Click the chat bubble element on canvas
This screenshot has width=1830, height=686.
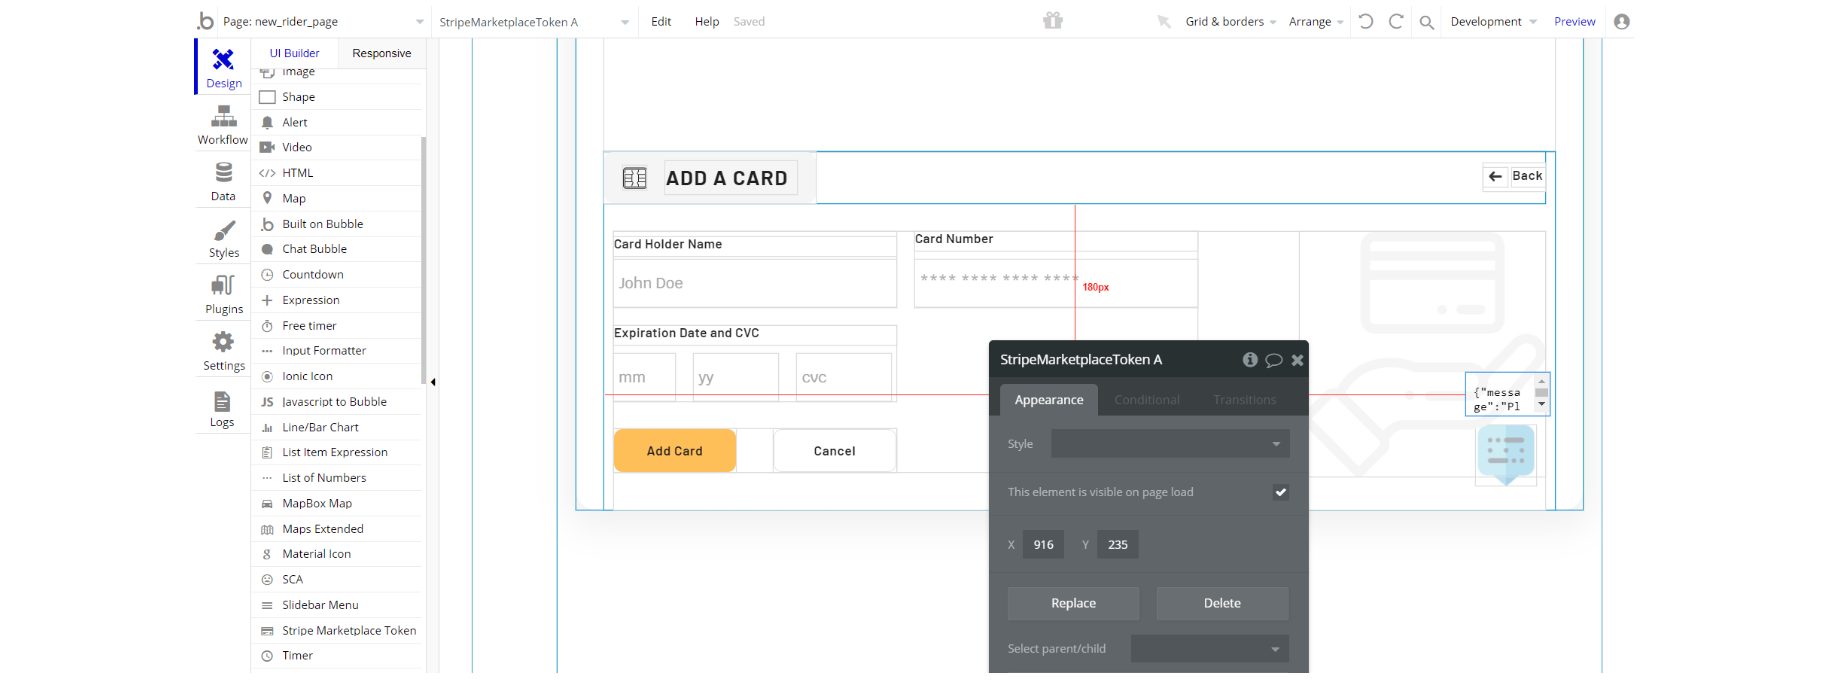point(1506,454)
